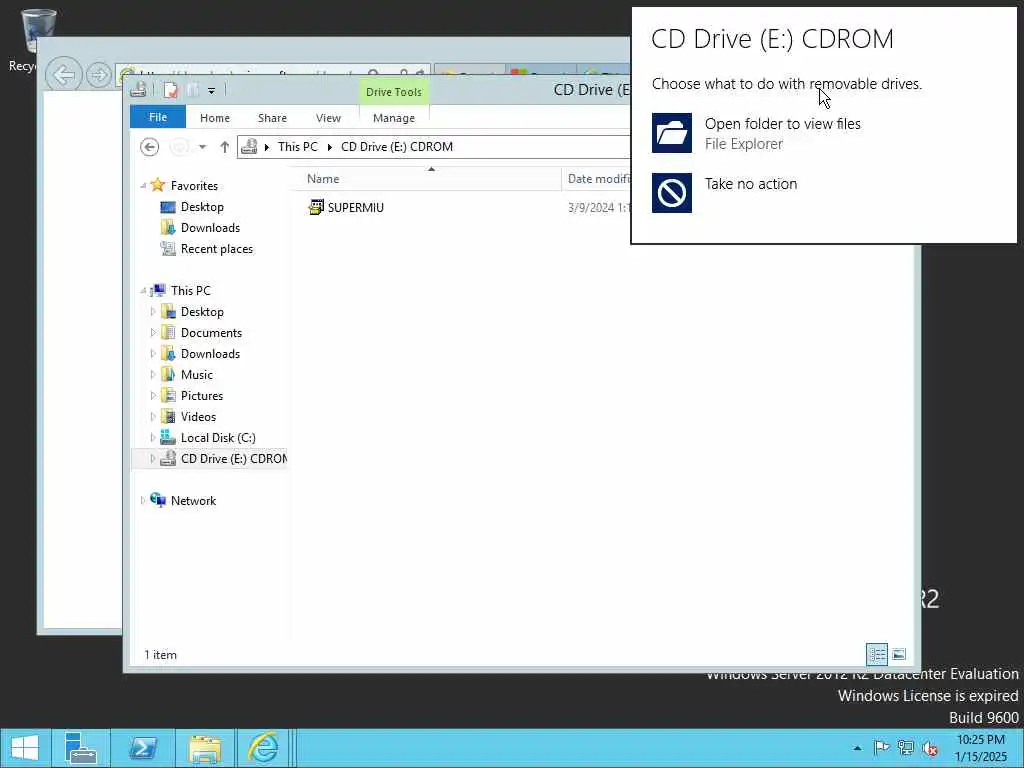
Task: Open Videos folder in navigation pane
Action: pos(198,417)
